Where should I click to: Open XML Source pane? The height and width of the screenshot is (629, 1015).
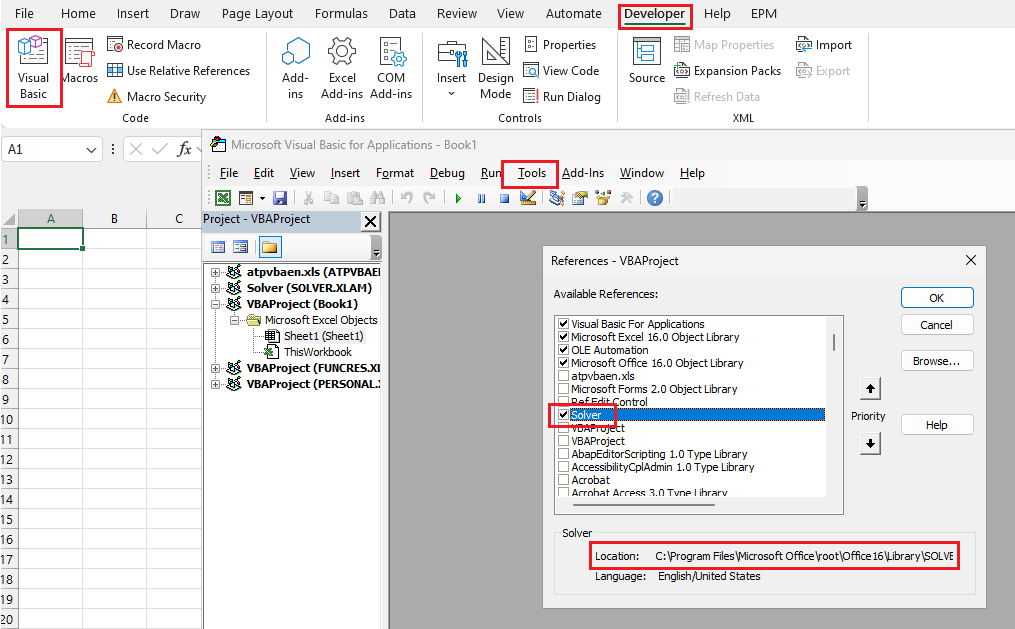[647, 61]
